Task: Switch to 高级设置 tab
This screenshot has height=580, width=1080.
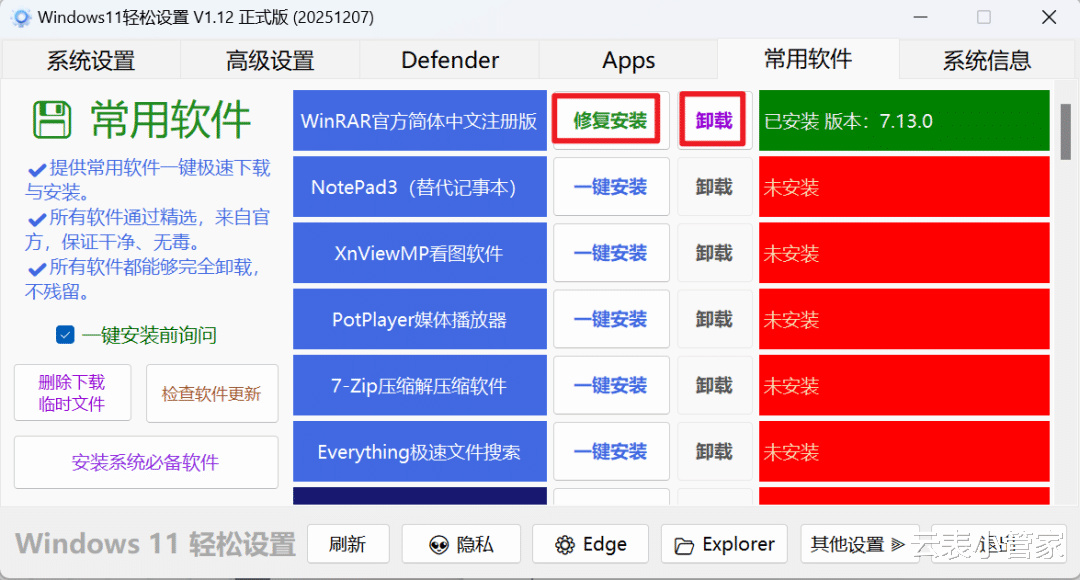Action: 270,61
